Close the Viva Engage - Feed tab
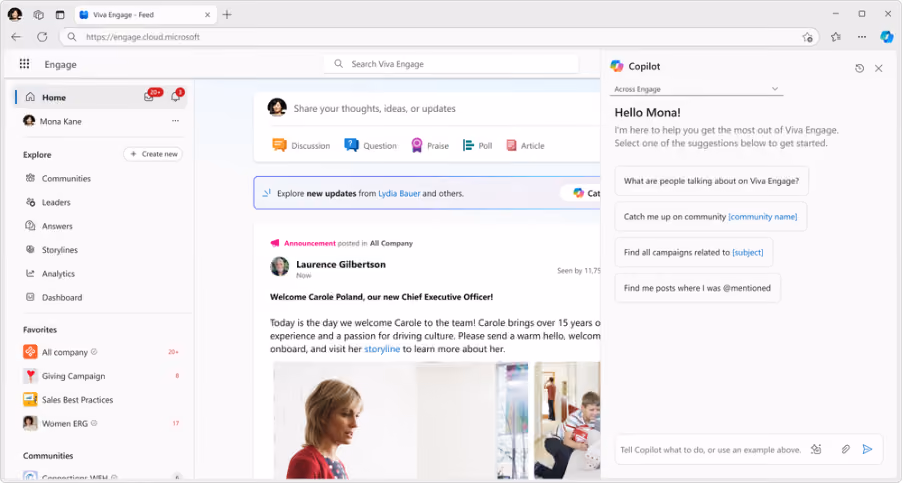 point(207,14)
